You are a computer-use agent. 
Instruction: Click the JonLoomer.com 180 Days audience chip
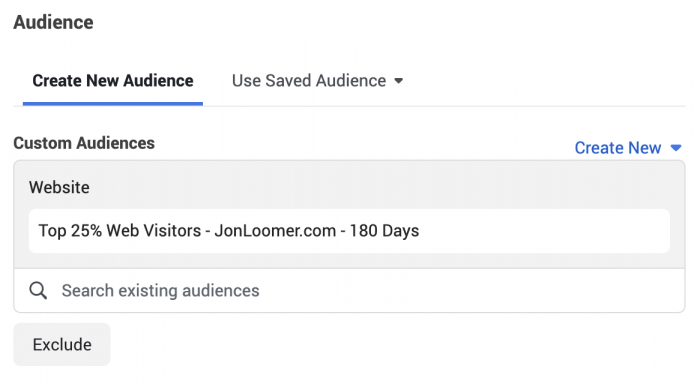click(x=349, y=231)
